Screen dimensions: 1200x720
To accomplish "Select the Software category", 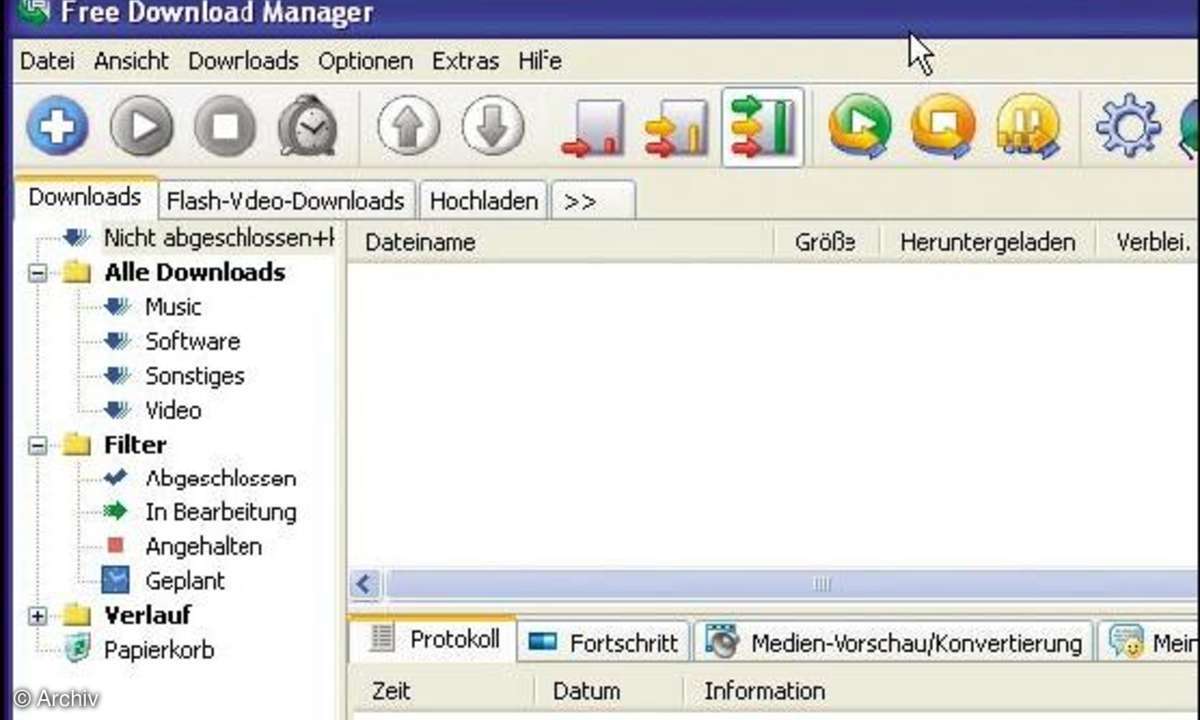I will pos(192,341).
